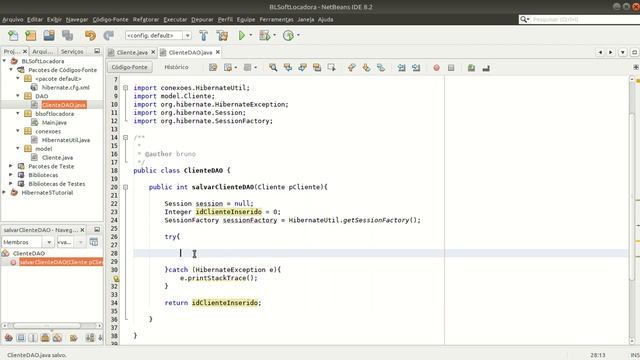Click the New File toolbar icon

point(13,36)
